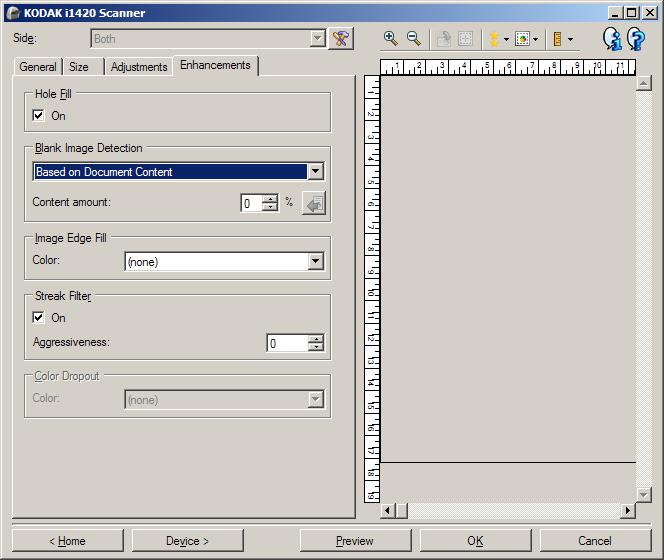Screen dimensions: 664x560
Task: Uncheck the Streak Filter On checkbox
Action: [38, 317]
